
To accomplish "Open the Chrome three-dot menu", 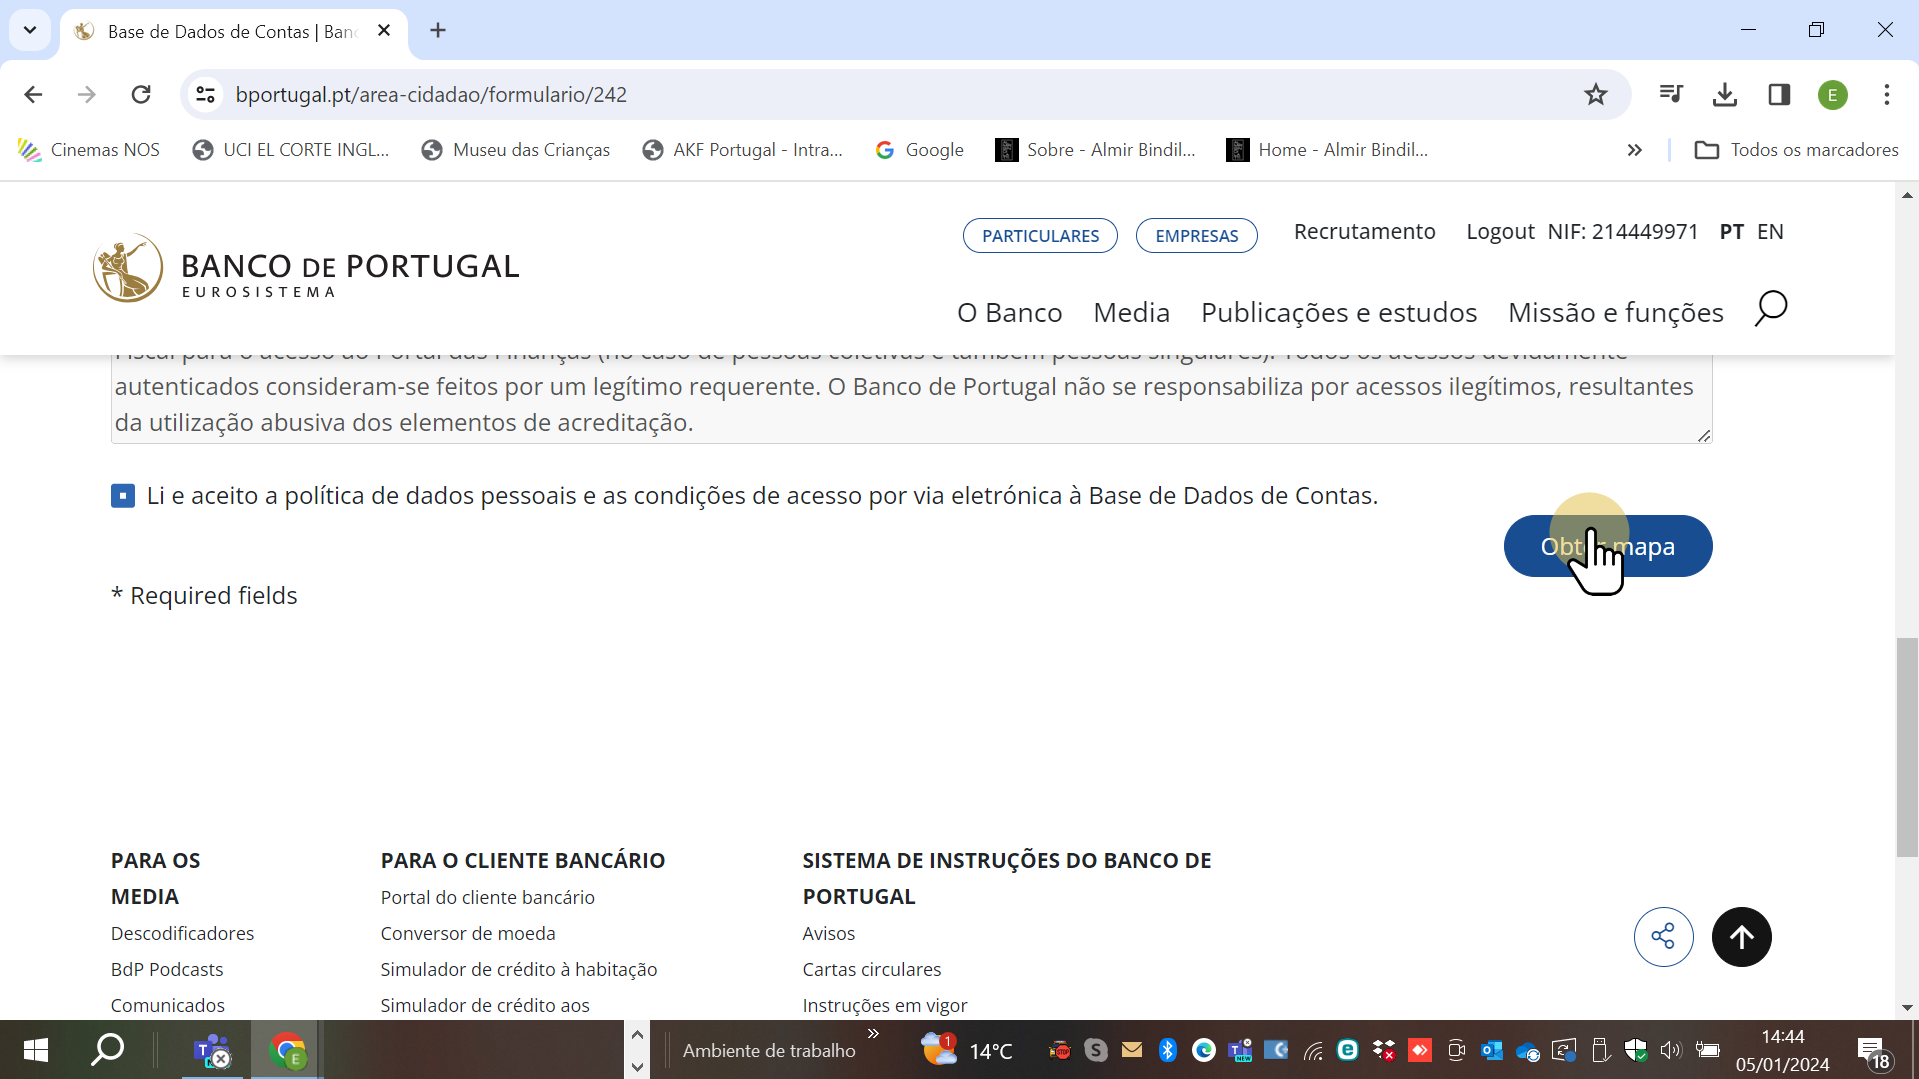I will click(x=1886, y=94).
